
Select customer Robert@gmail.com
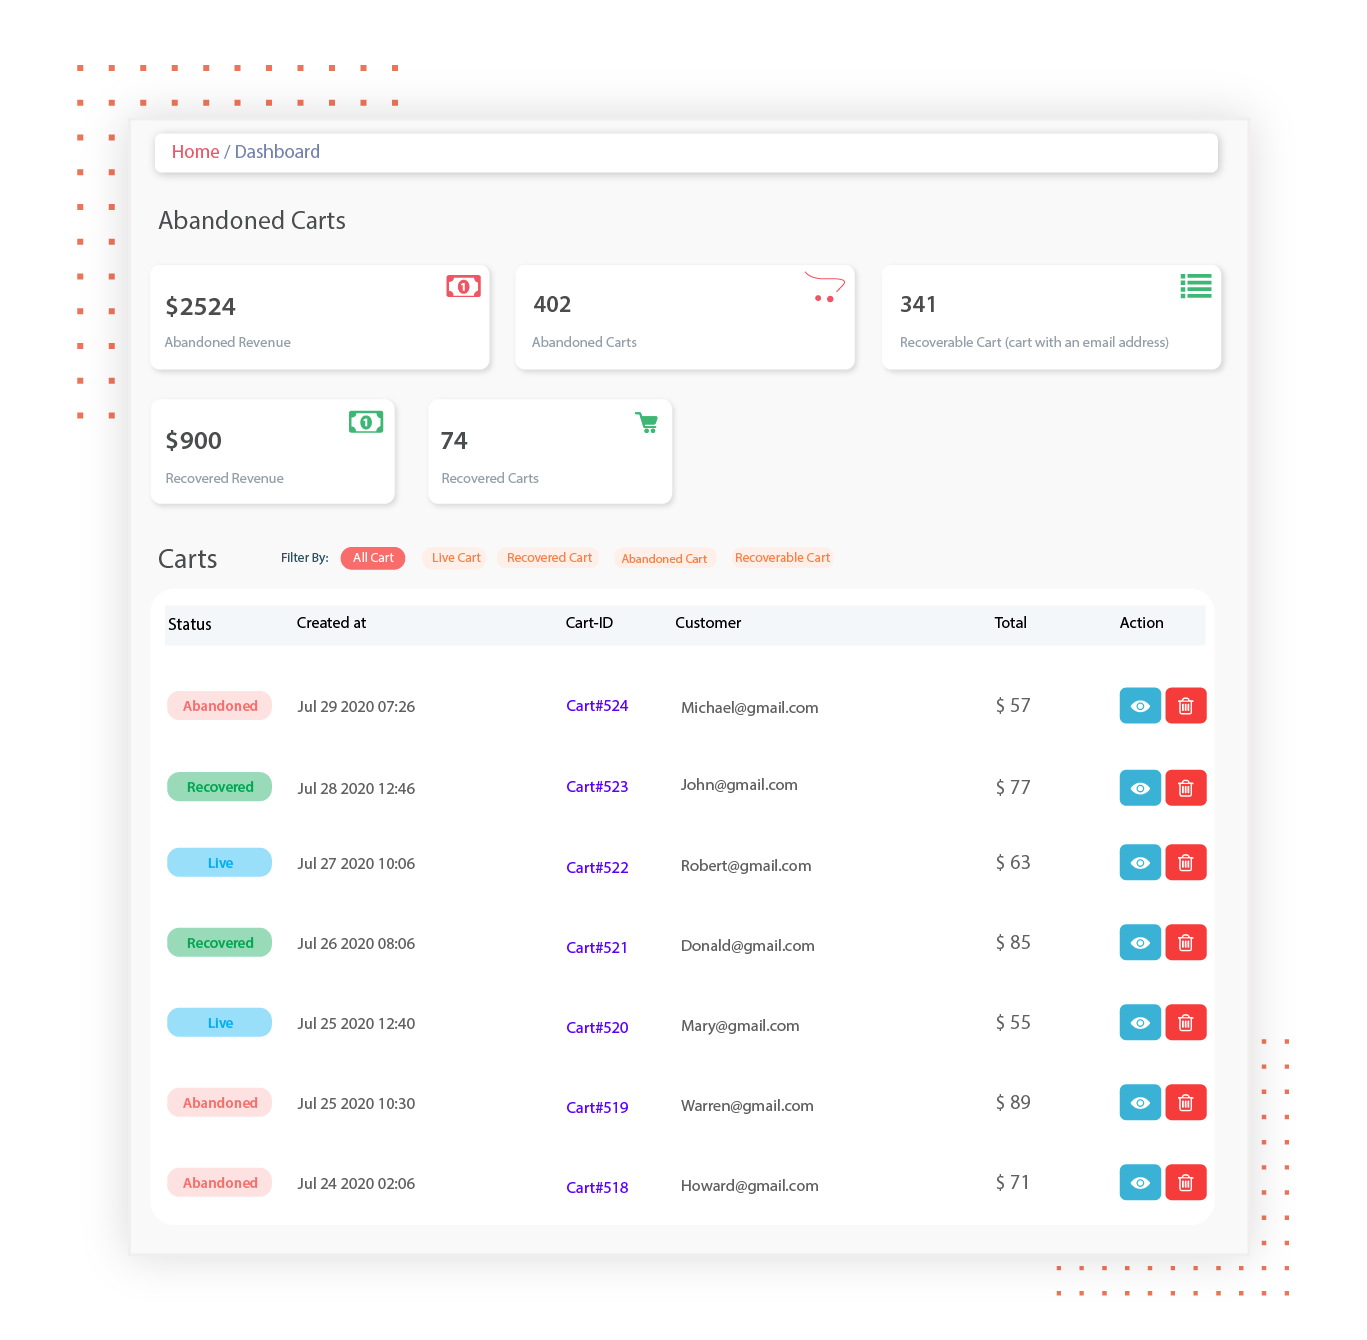[746, 866]
